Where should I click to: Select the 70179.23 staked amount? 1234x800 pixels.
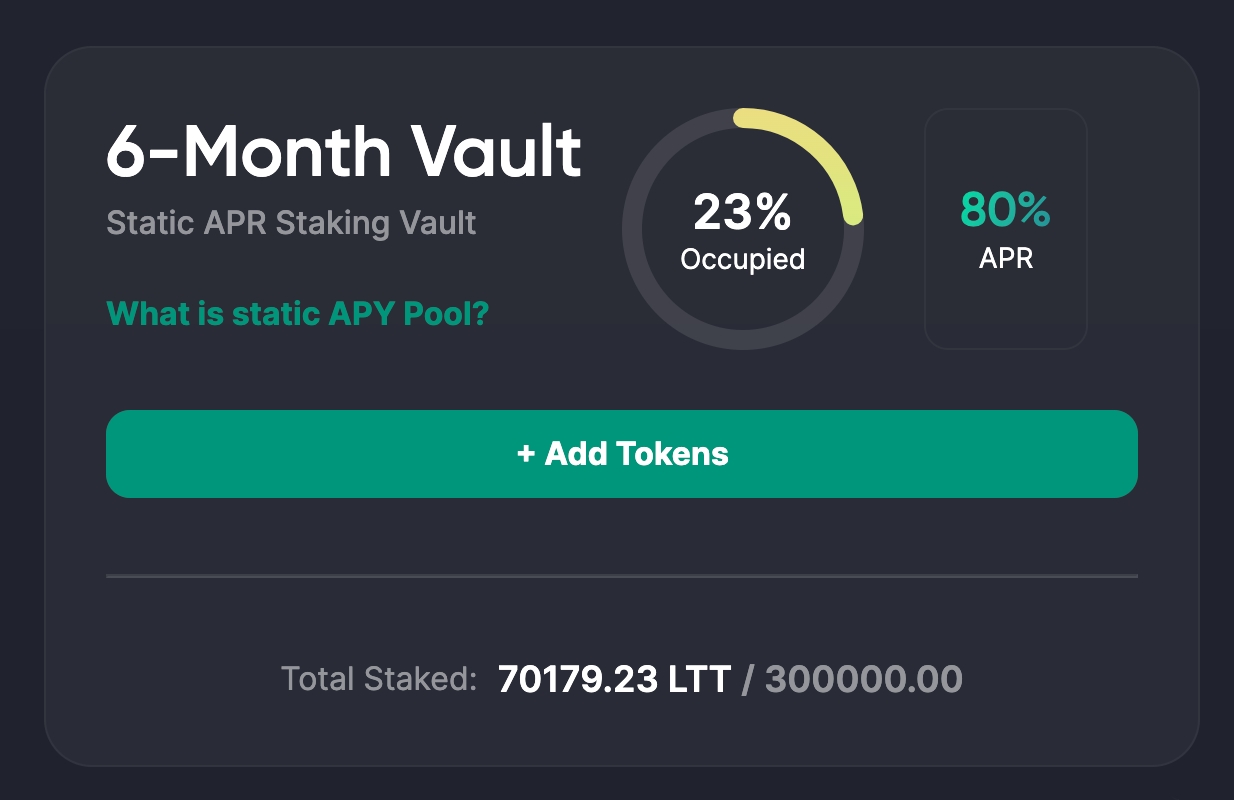click(x=577, y=679)
